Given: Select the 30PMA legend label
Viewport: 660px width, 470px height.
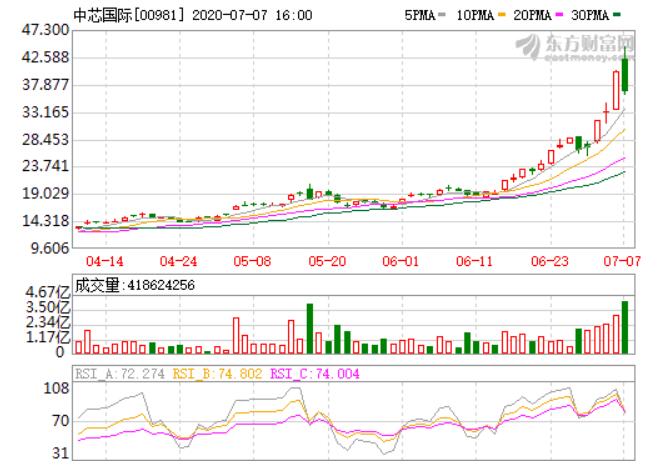Looking at the screenshot, I should click(x=590, y=16).
